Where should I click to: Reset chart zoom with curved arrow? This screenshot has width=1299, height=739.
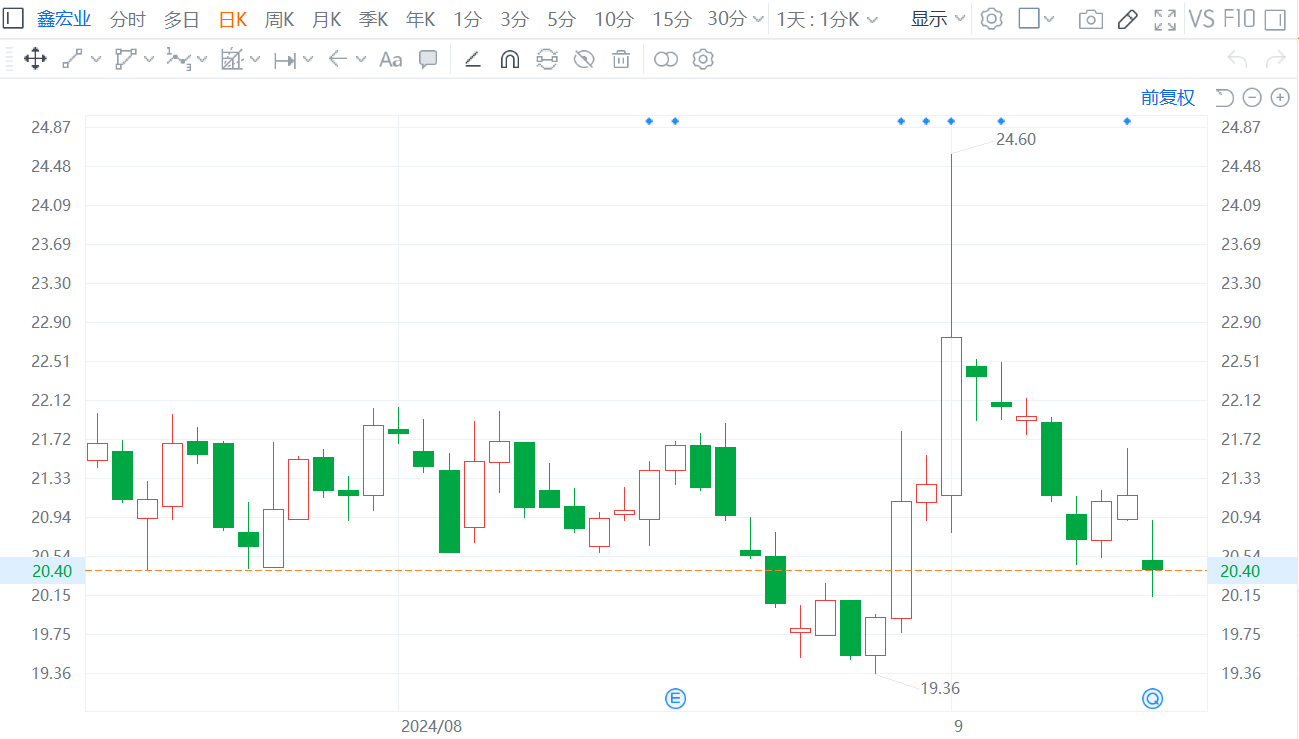pos(1225,97)
